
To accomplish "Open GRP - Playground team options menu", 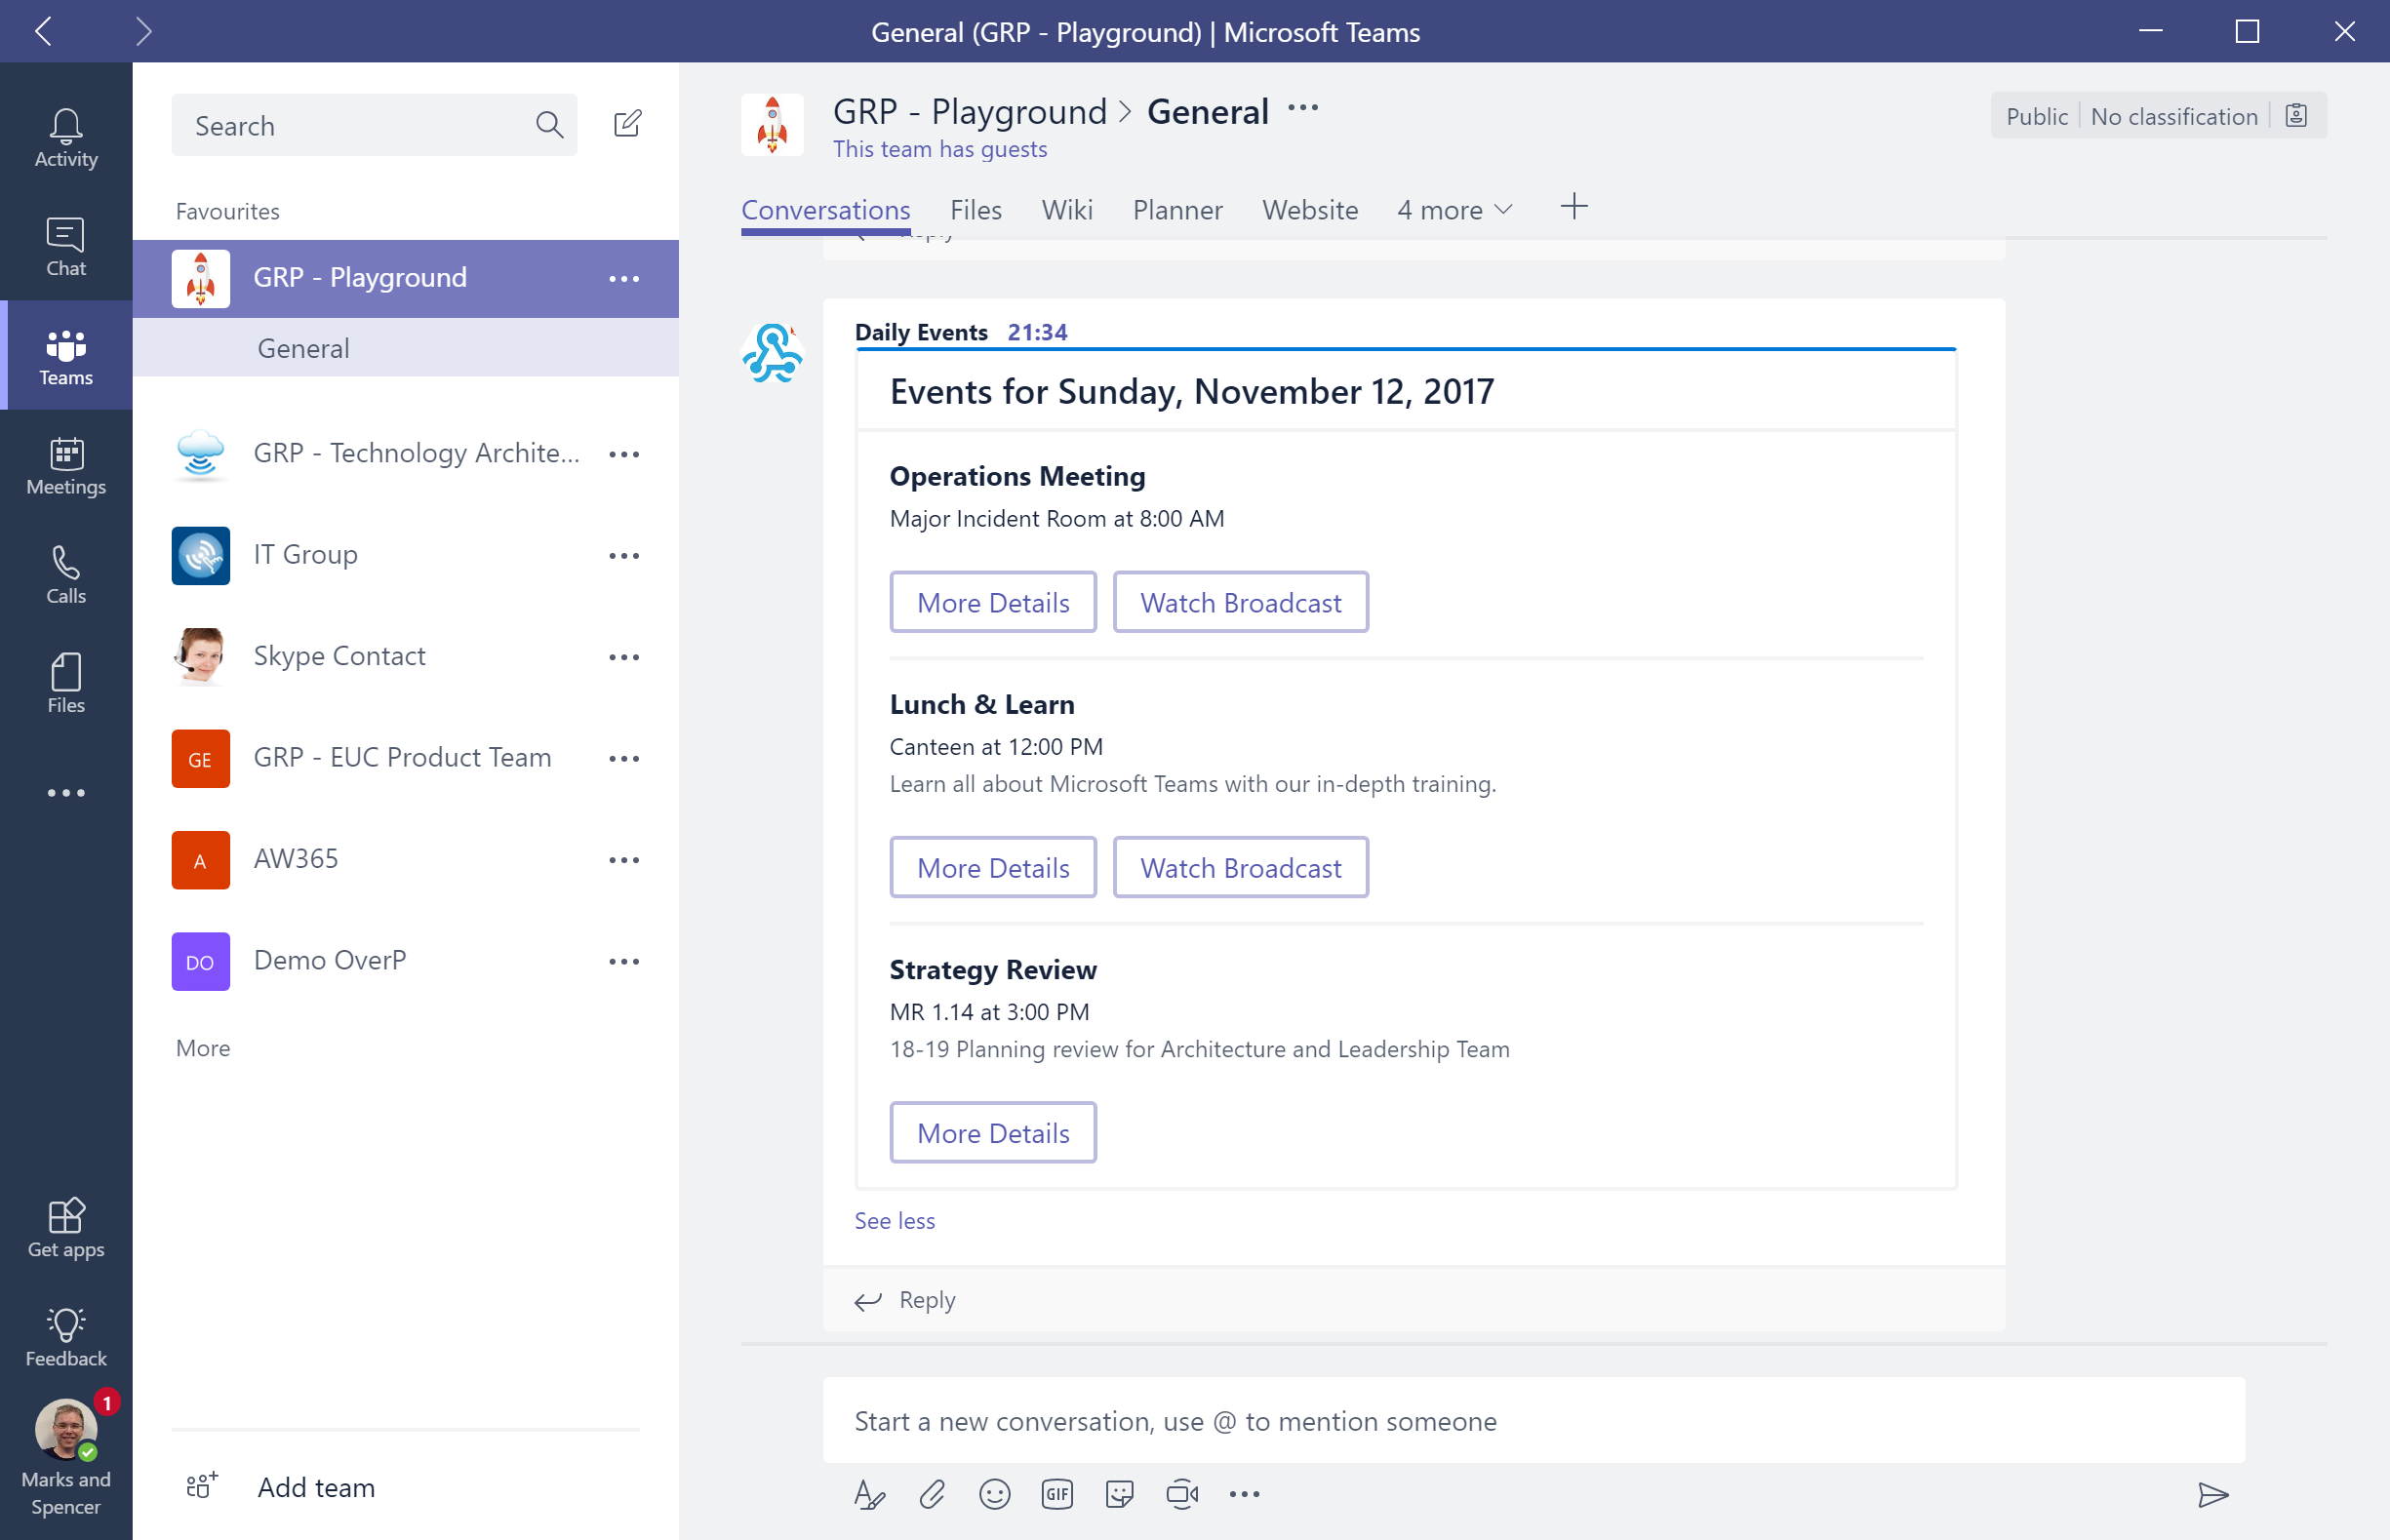I will point(624,279).
